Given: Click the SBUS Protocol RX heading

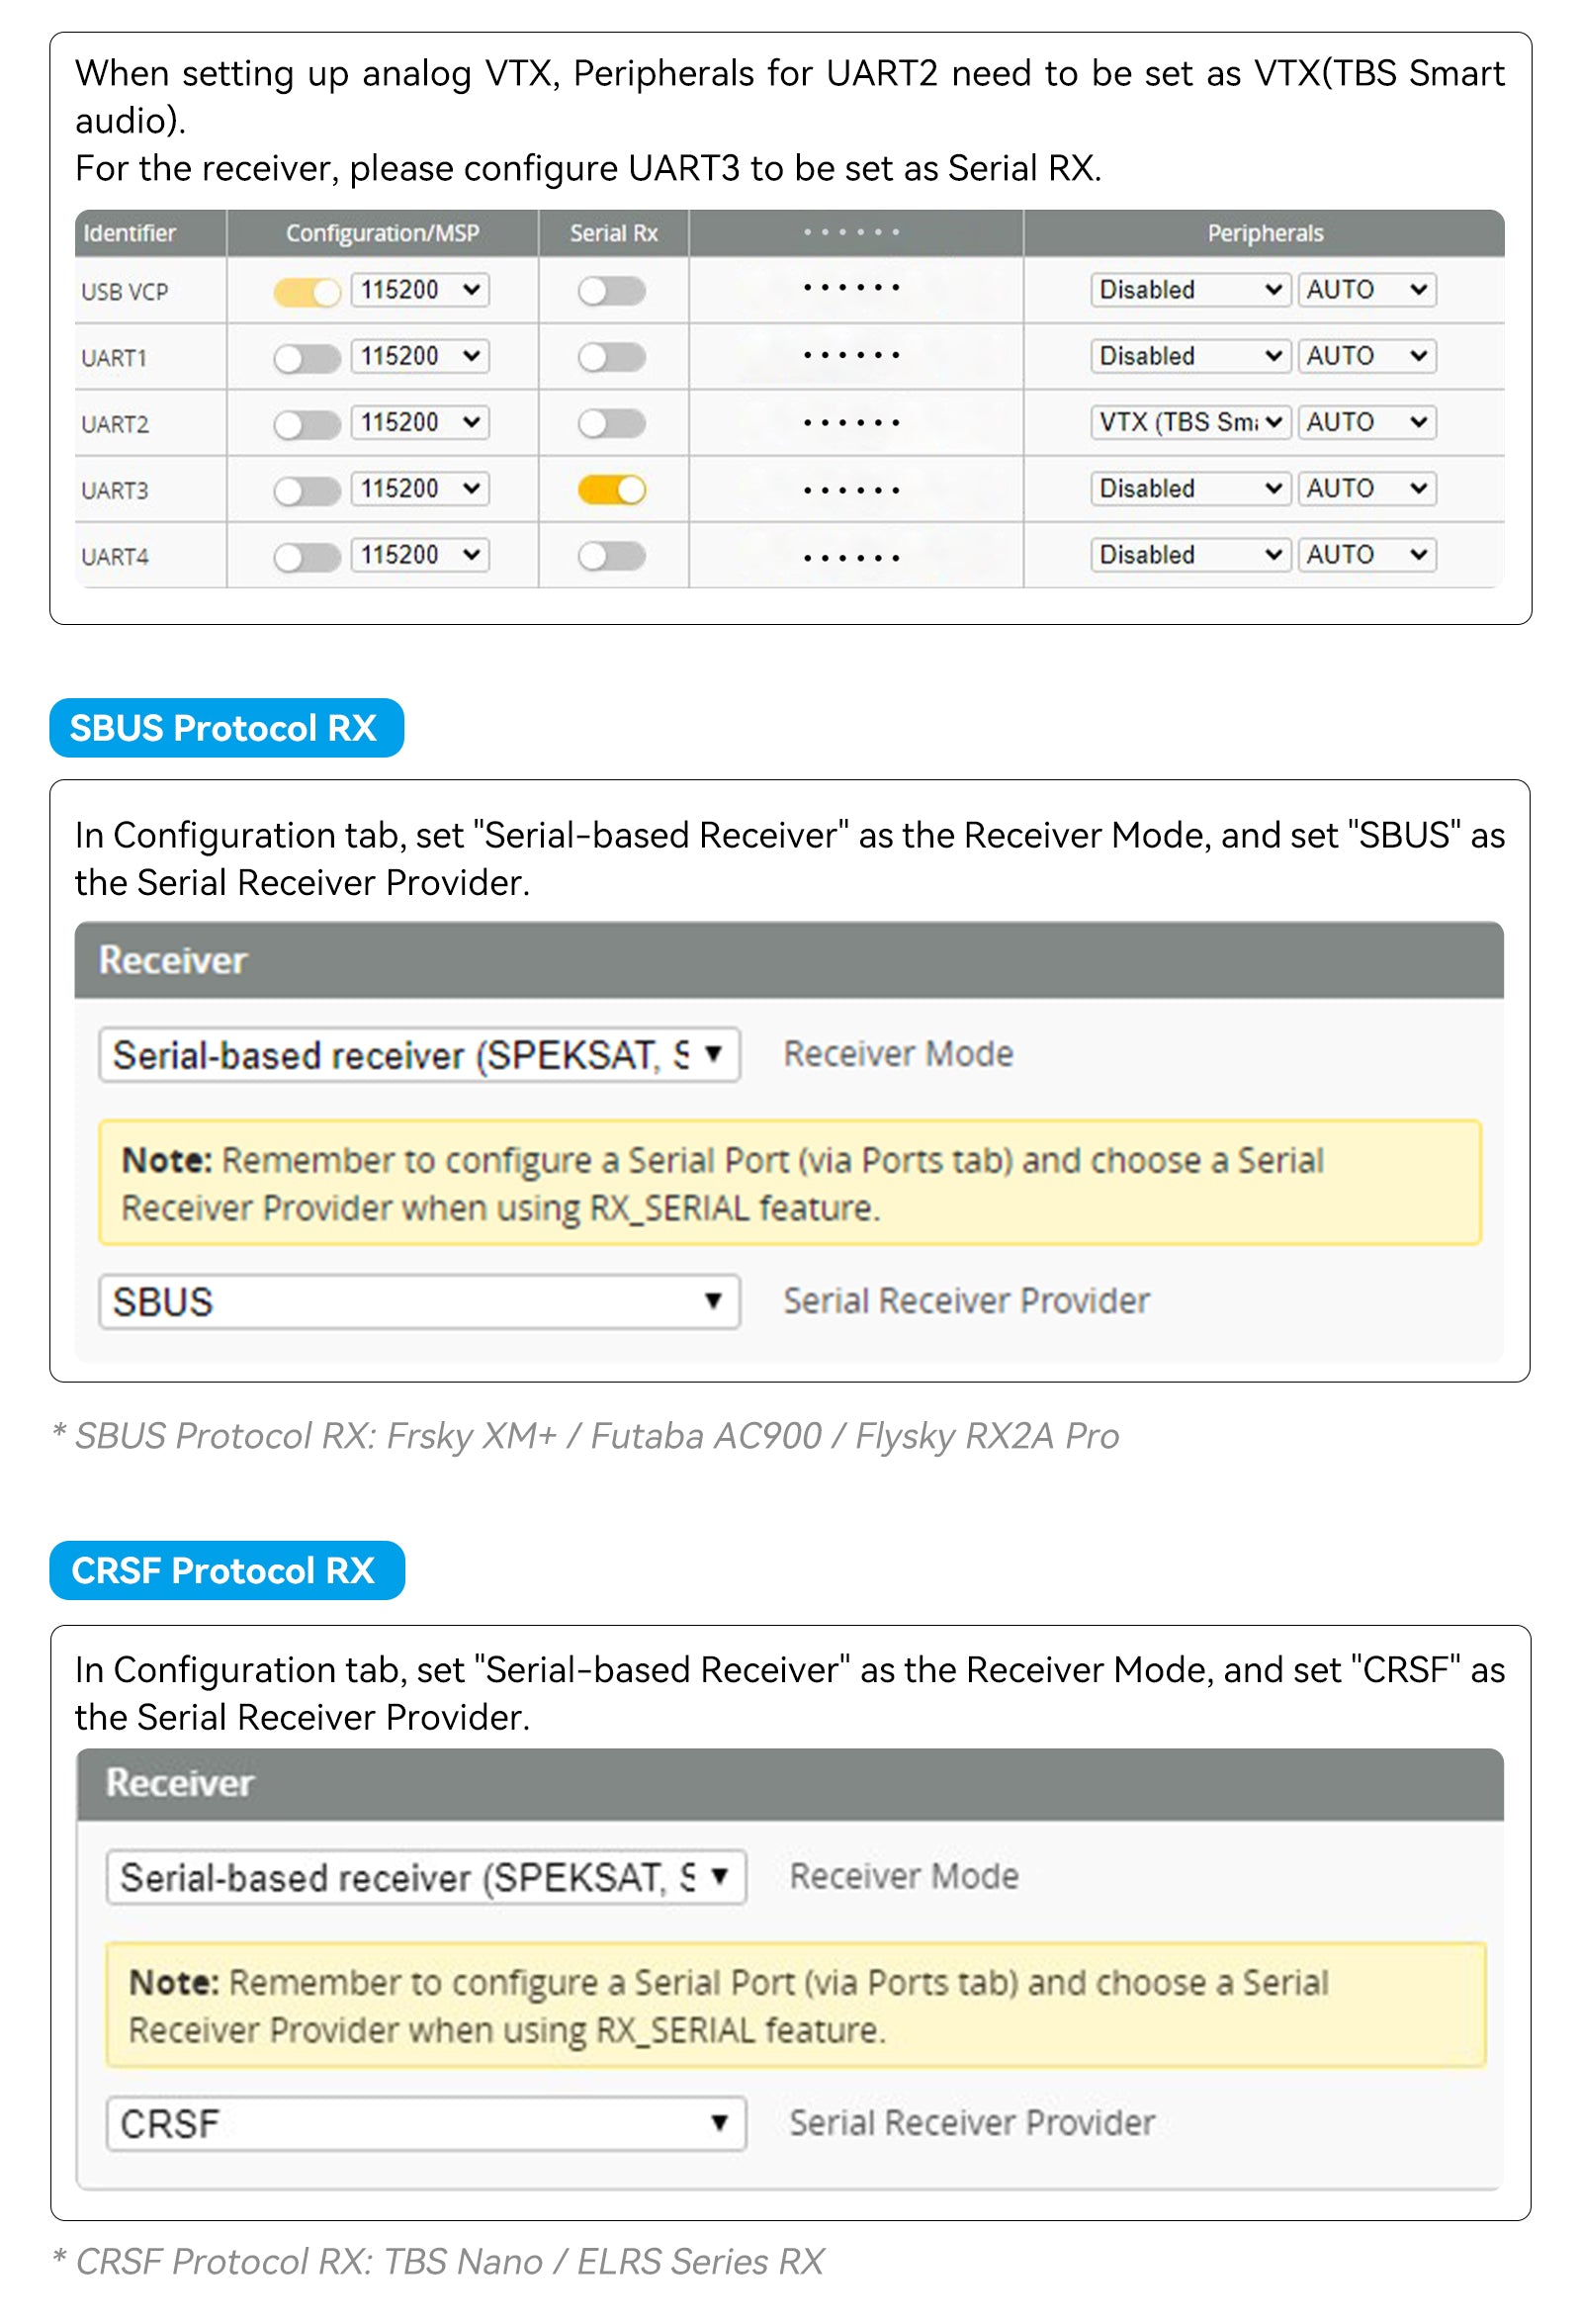Looking at the screenshot, I should 226,728.
